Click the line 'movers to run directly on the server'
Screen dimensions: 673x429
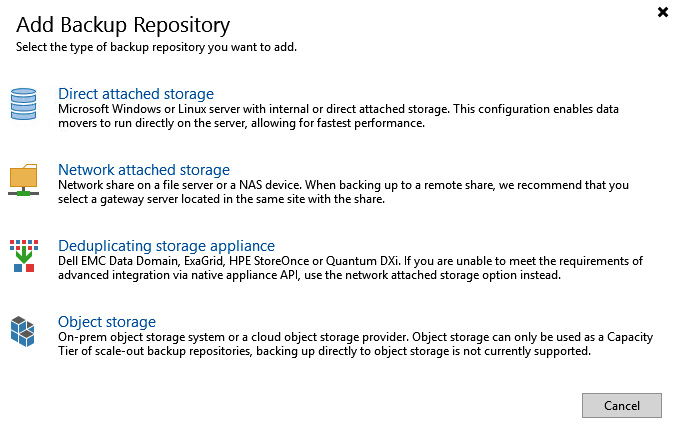(x=241, y=123)
